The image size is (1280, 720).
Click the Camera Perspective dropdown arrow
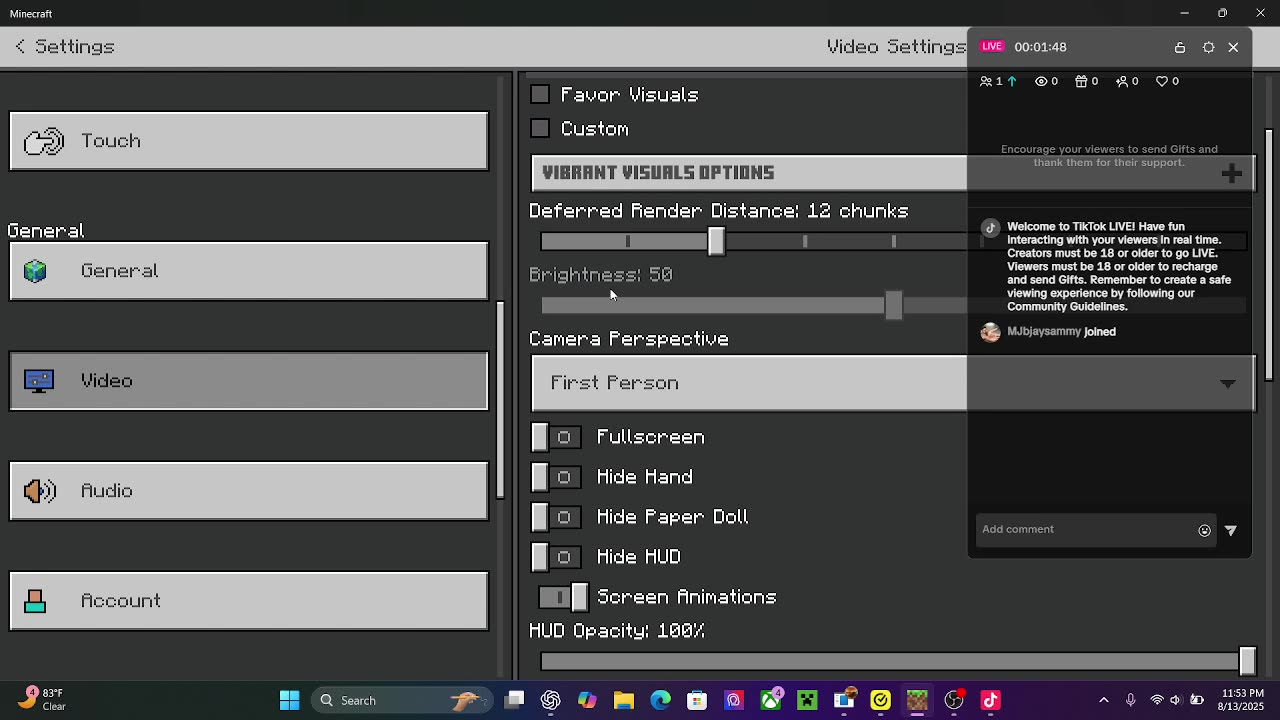(1227, 384)
